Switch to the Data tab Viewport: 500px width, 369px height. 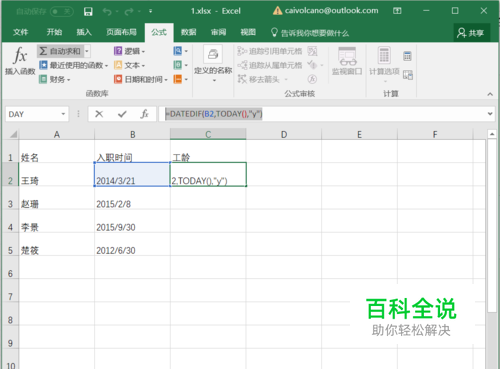pyautogui.click(x=188, y=32)
